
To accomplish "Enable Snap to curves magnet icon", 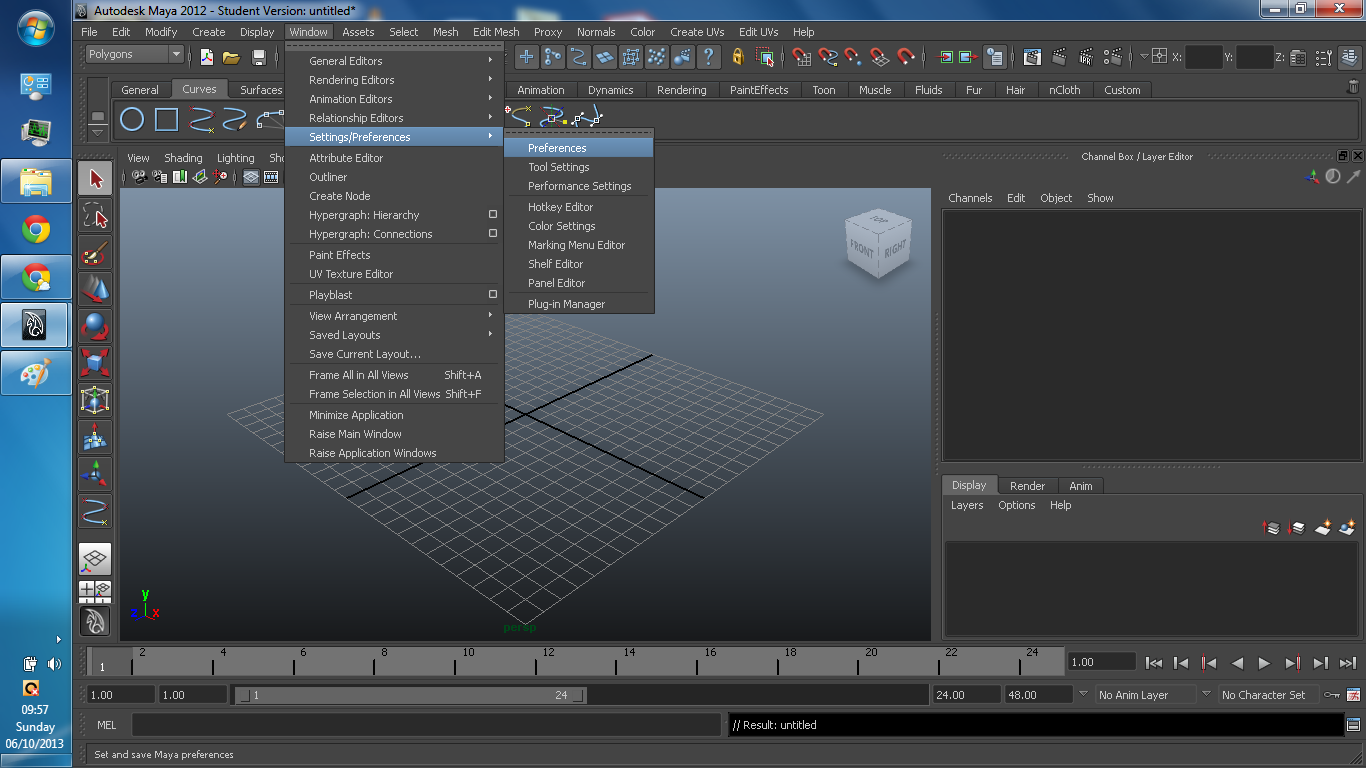I will (828, 57).
